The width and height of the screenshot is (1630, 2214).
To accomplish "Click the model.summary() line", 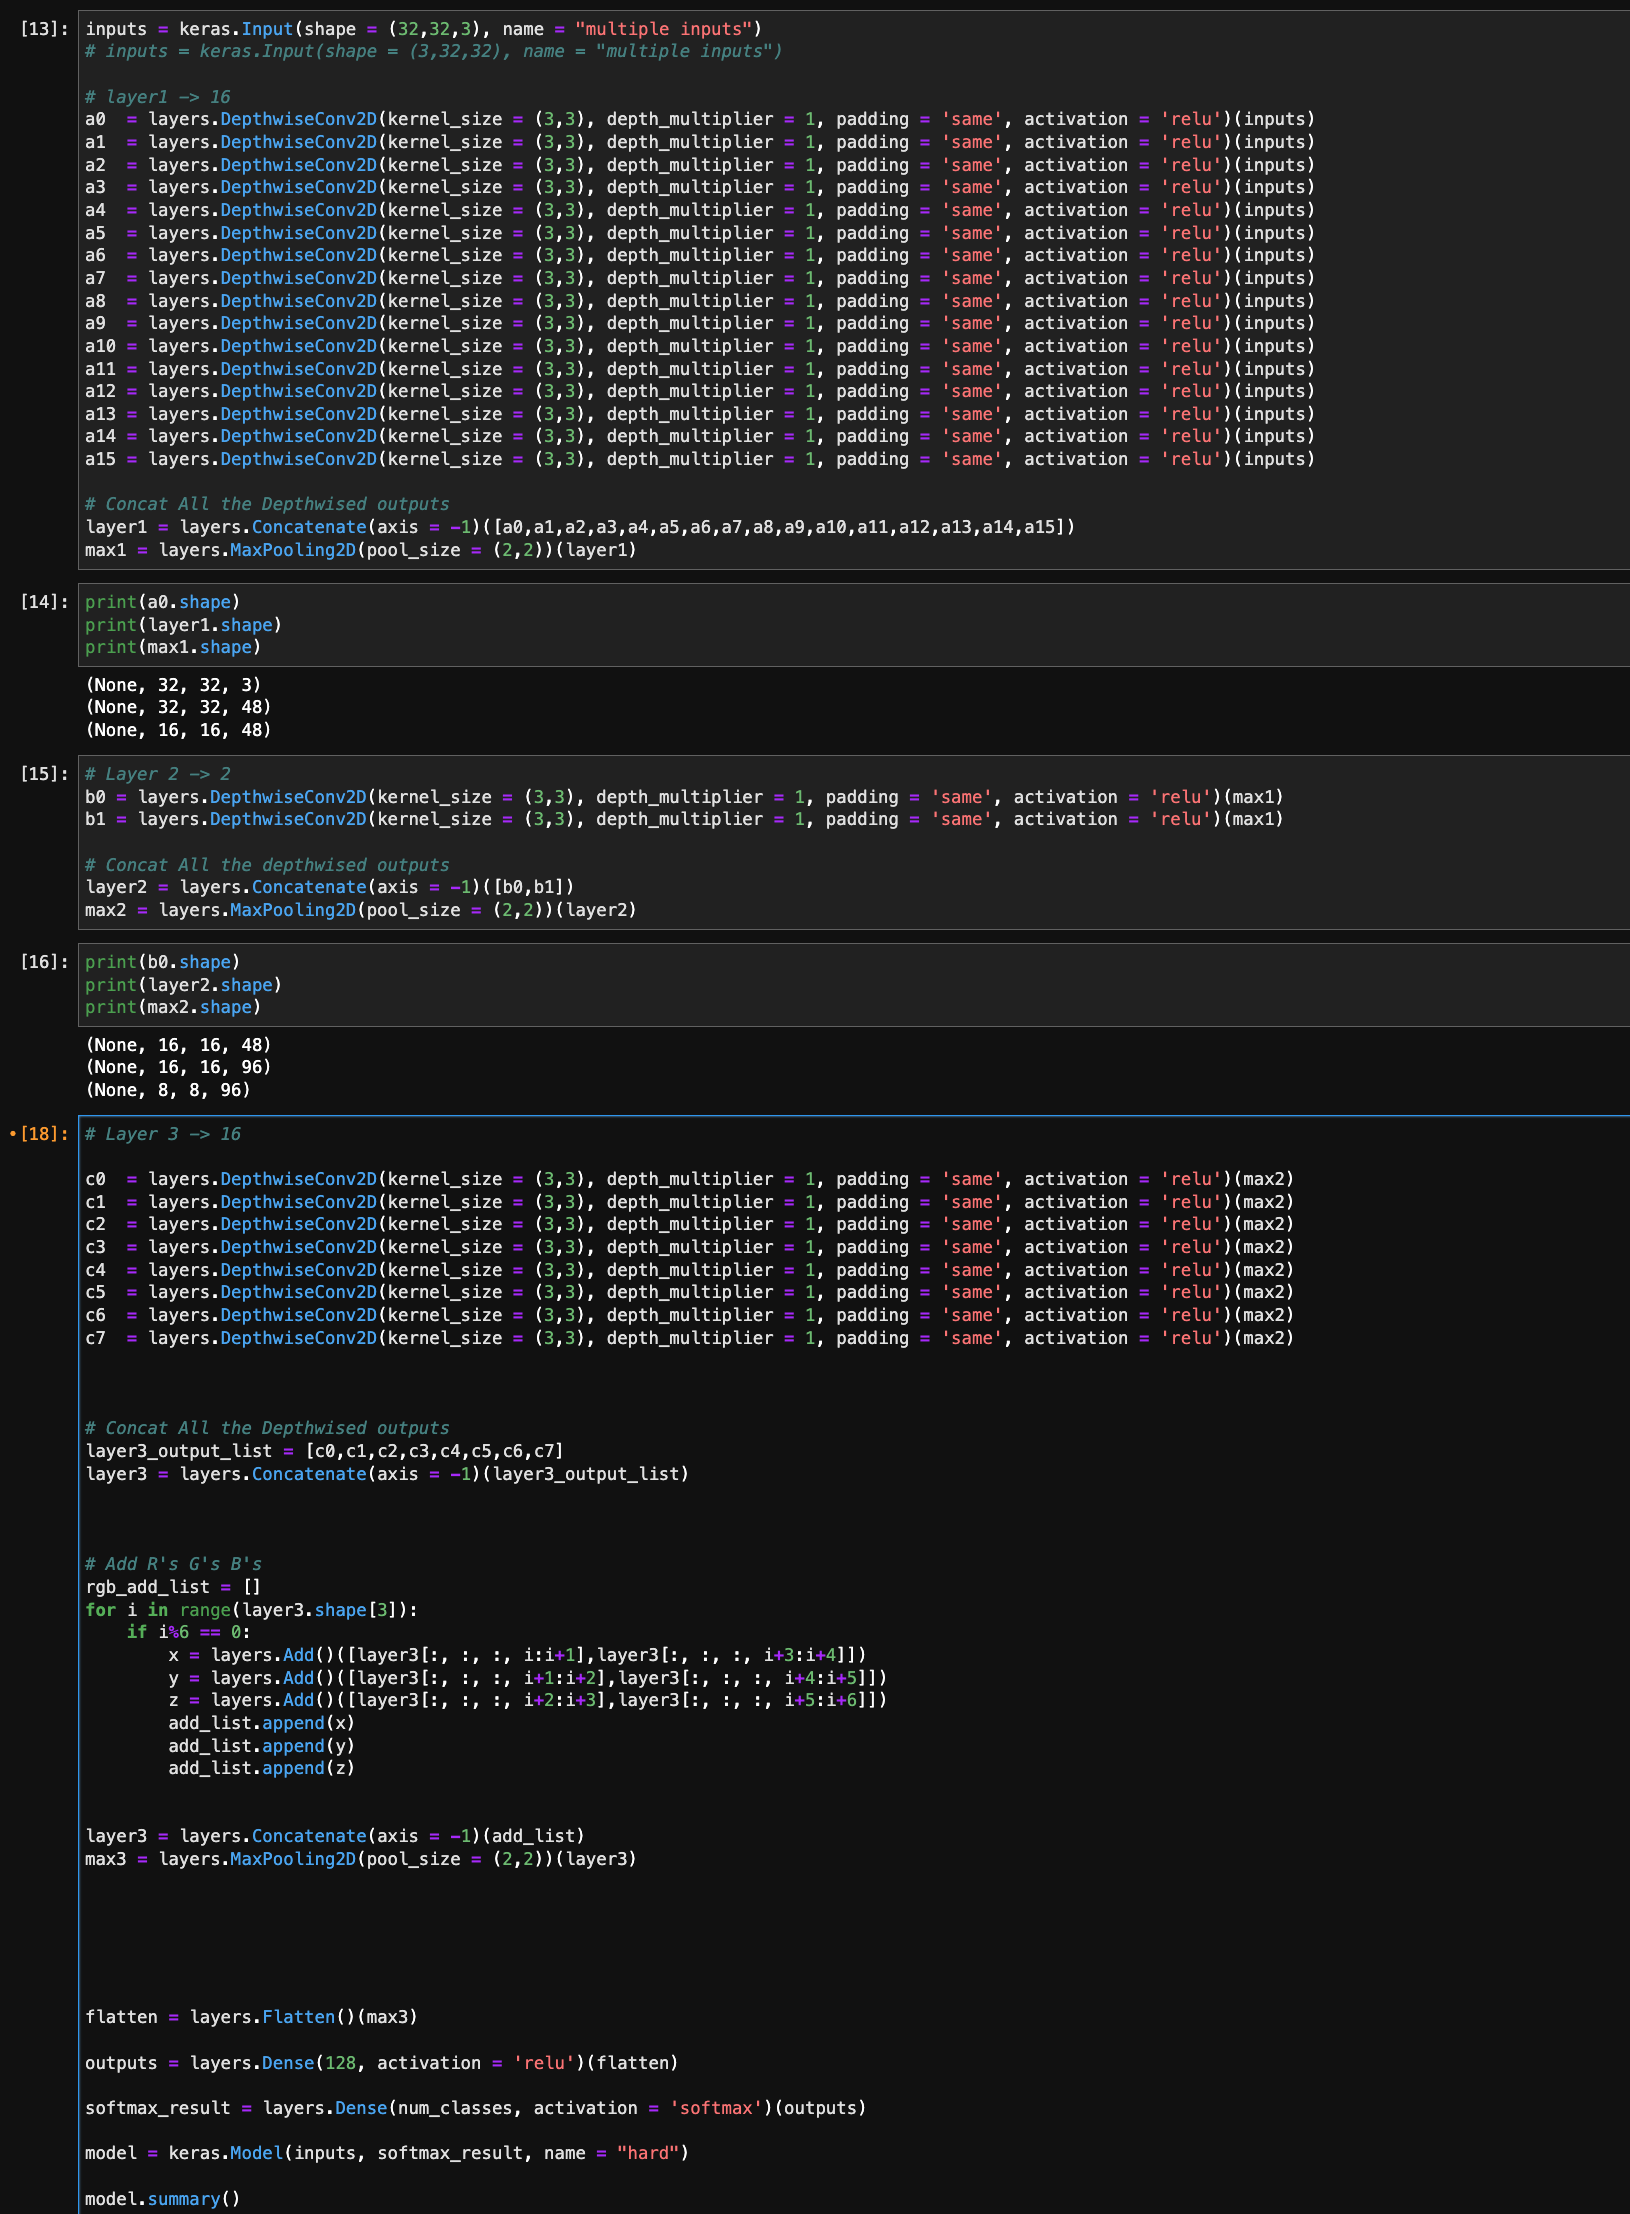I will (x=162, y=2199).
